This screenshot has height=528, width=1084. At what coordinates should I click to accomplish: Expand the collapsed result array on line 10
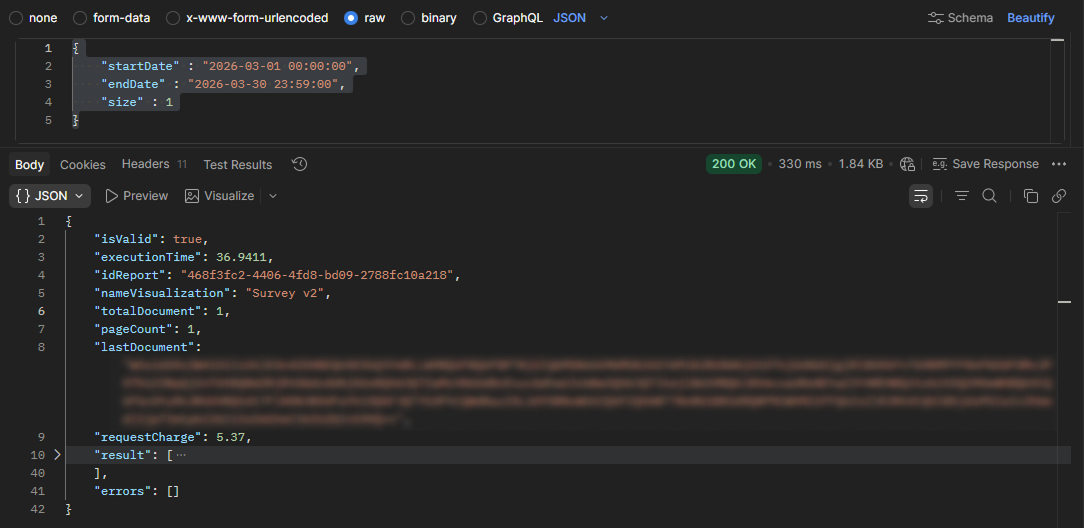point(57,455)
